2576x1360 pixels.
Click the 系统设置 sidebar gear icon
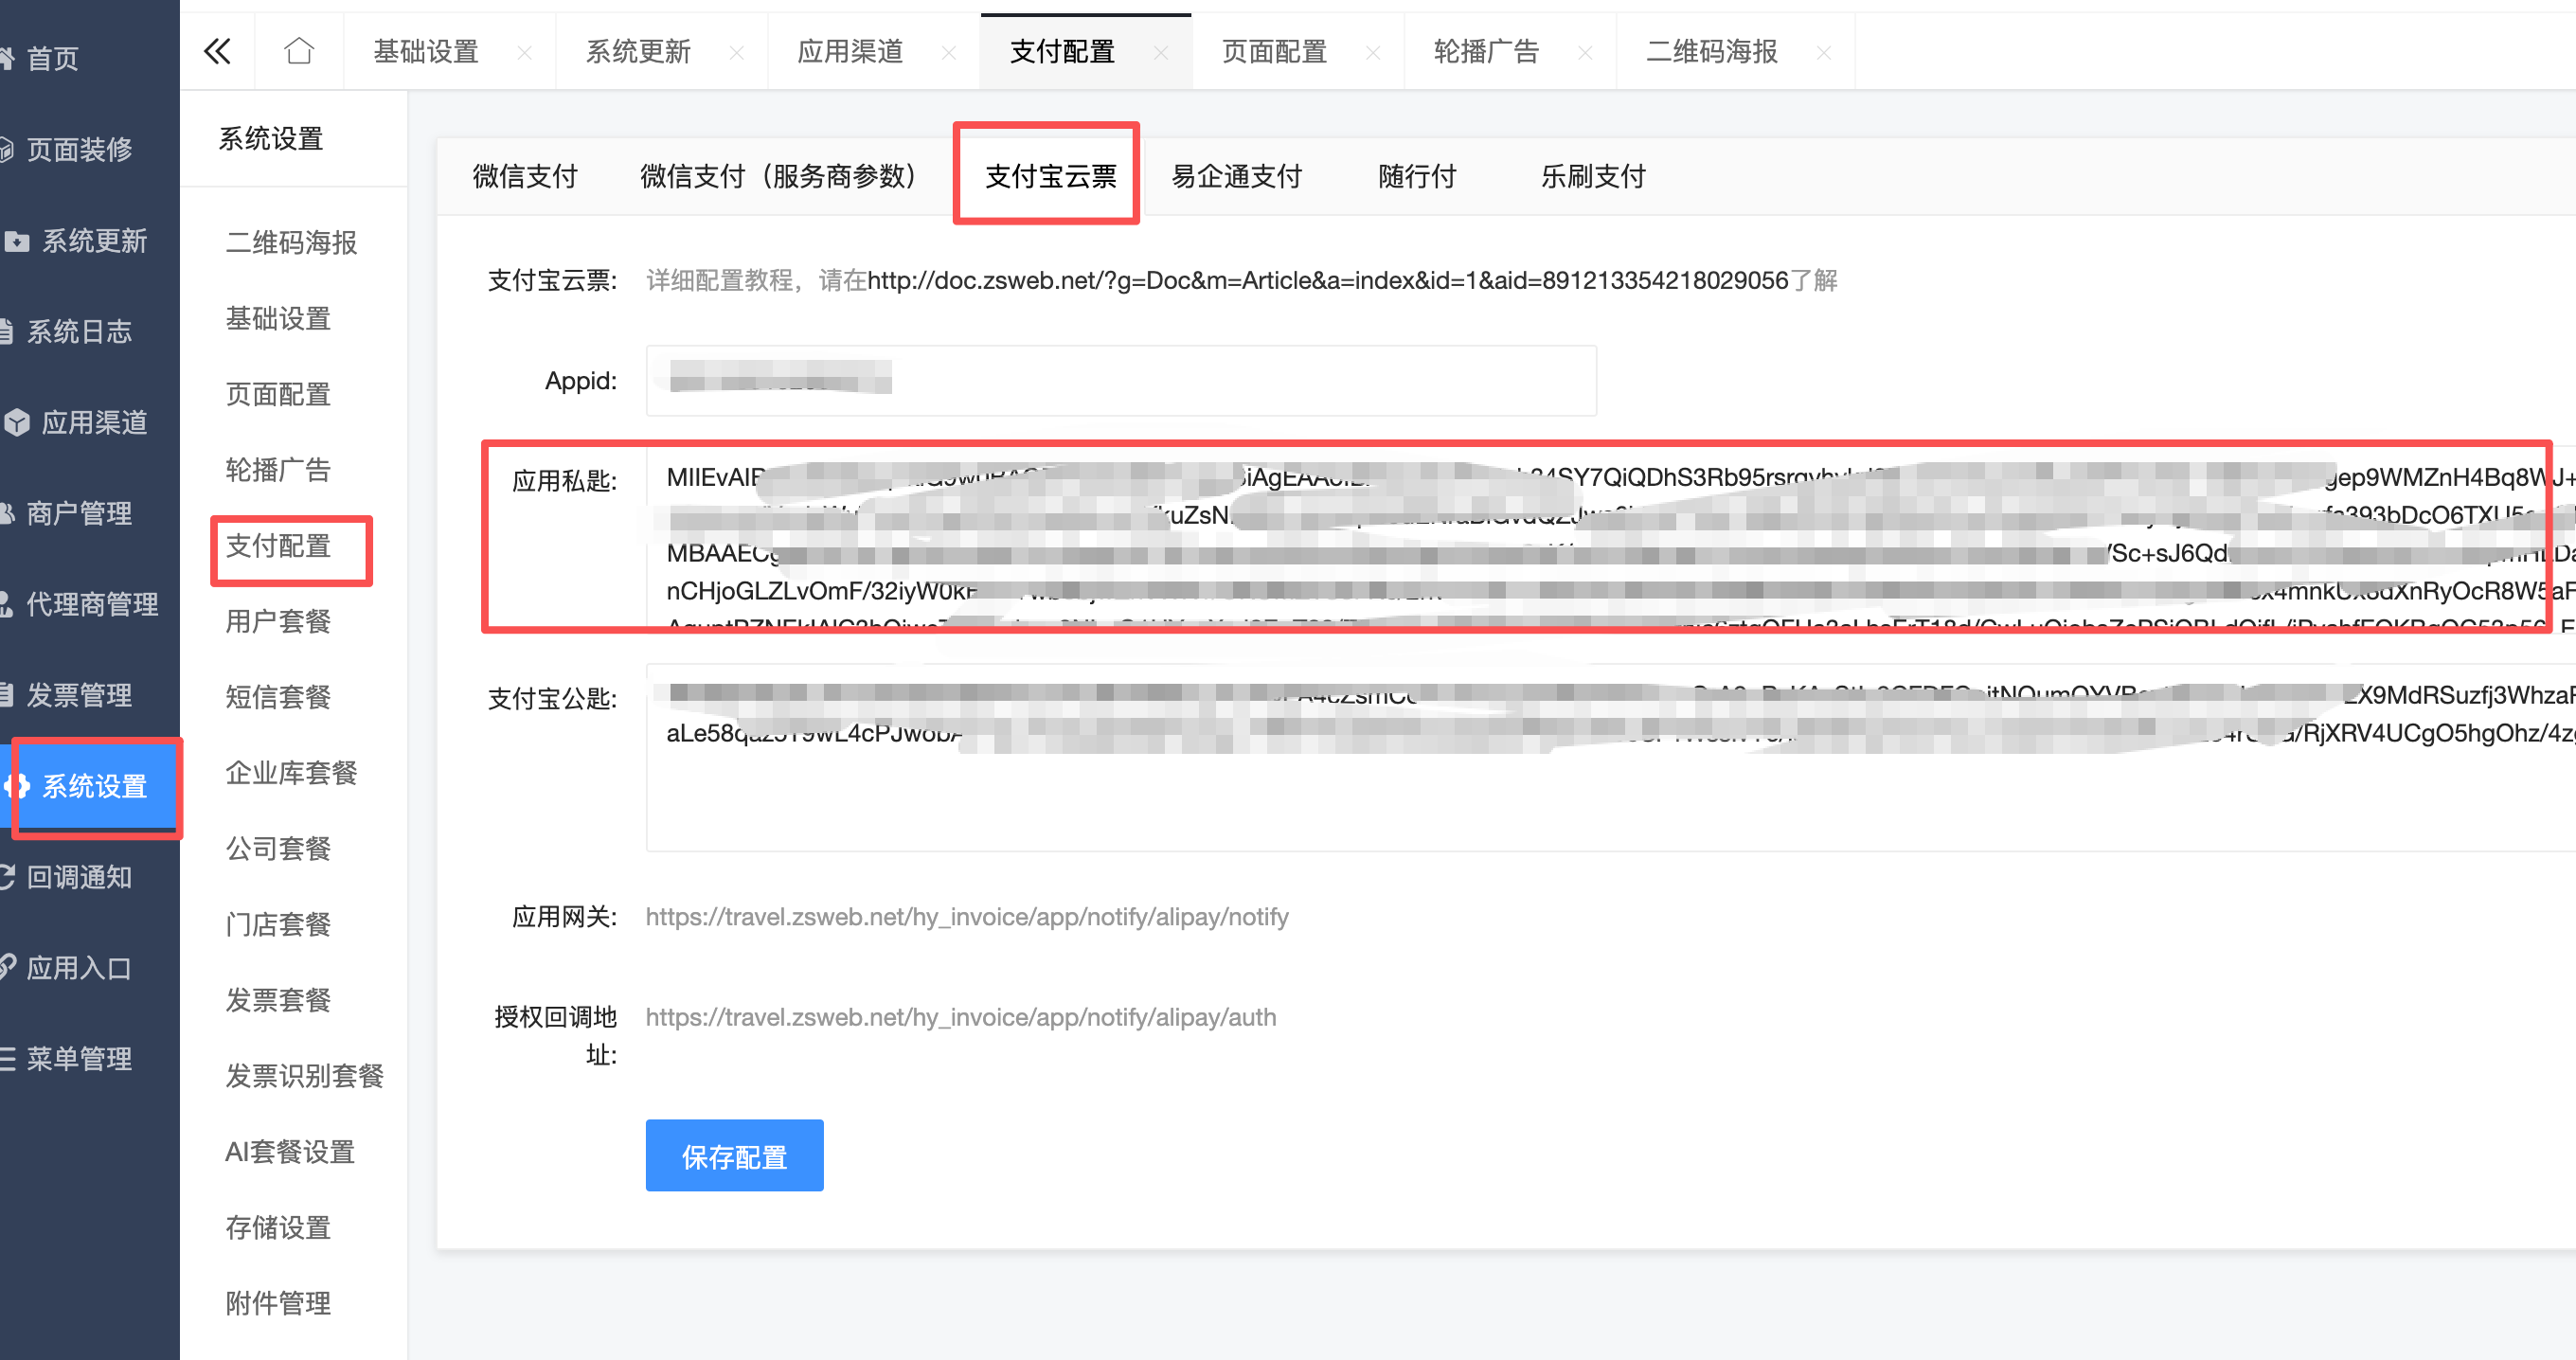click(17, 786)
